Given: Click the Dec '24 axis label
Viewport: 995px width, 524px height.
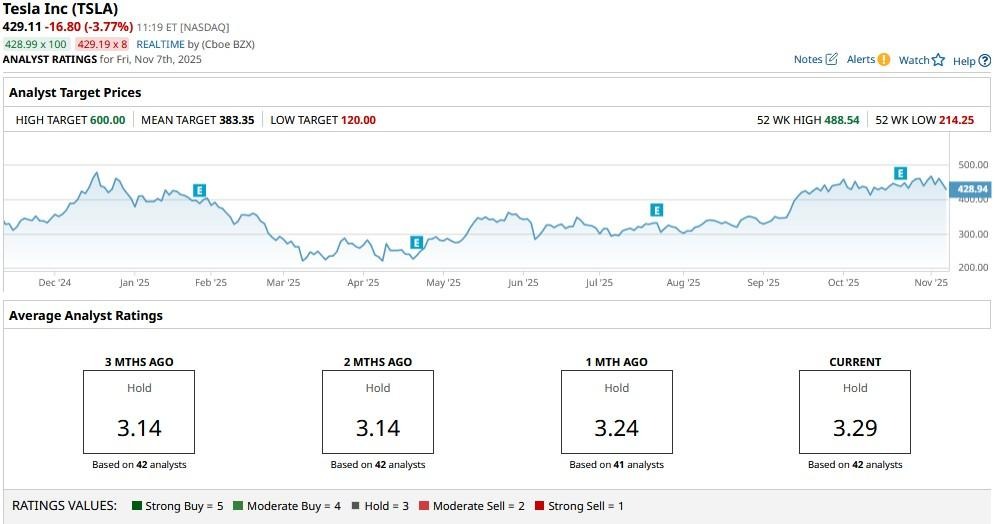Looking at the screenshot, I should pyautogui.click(x=55, y=283).
